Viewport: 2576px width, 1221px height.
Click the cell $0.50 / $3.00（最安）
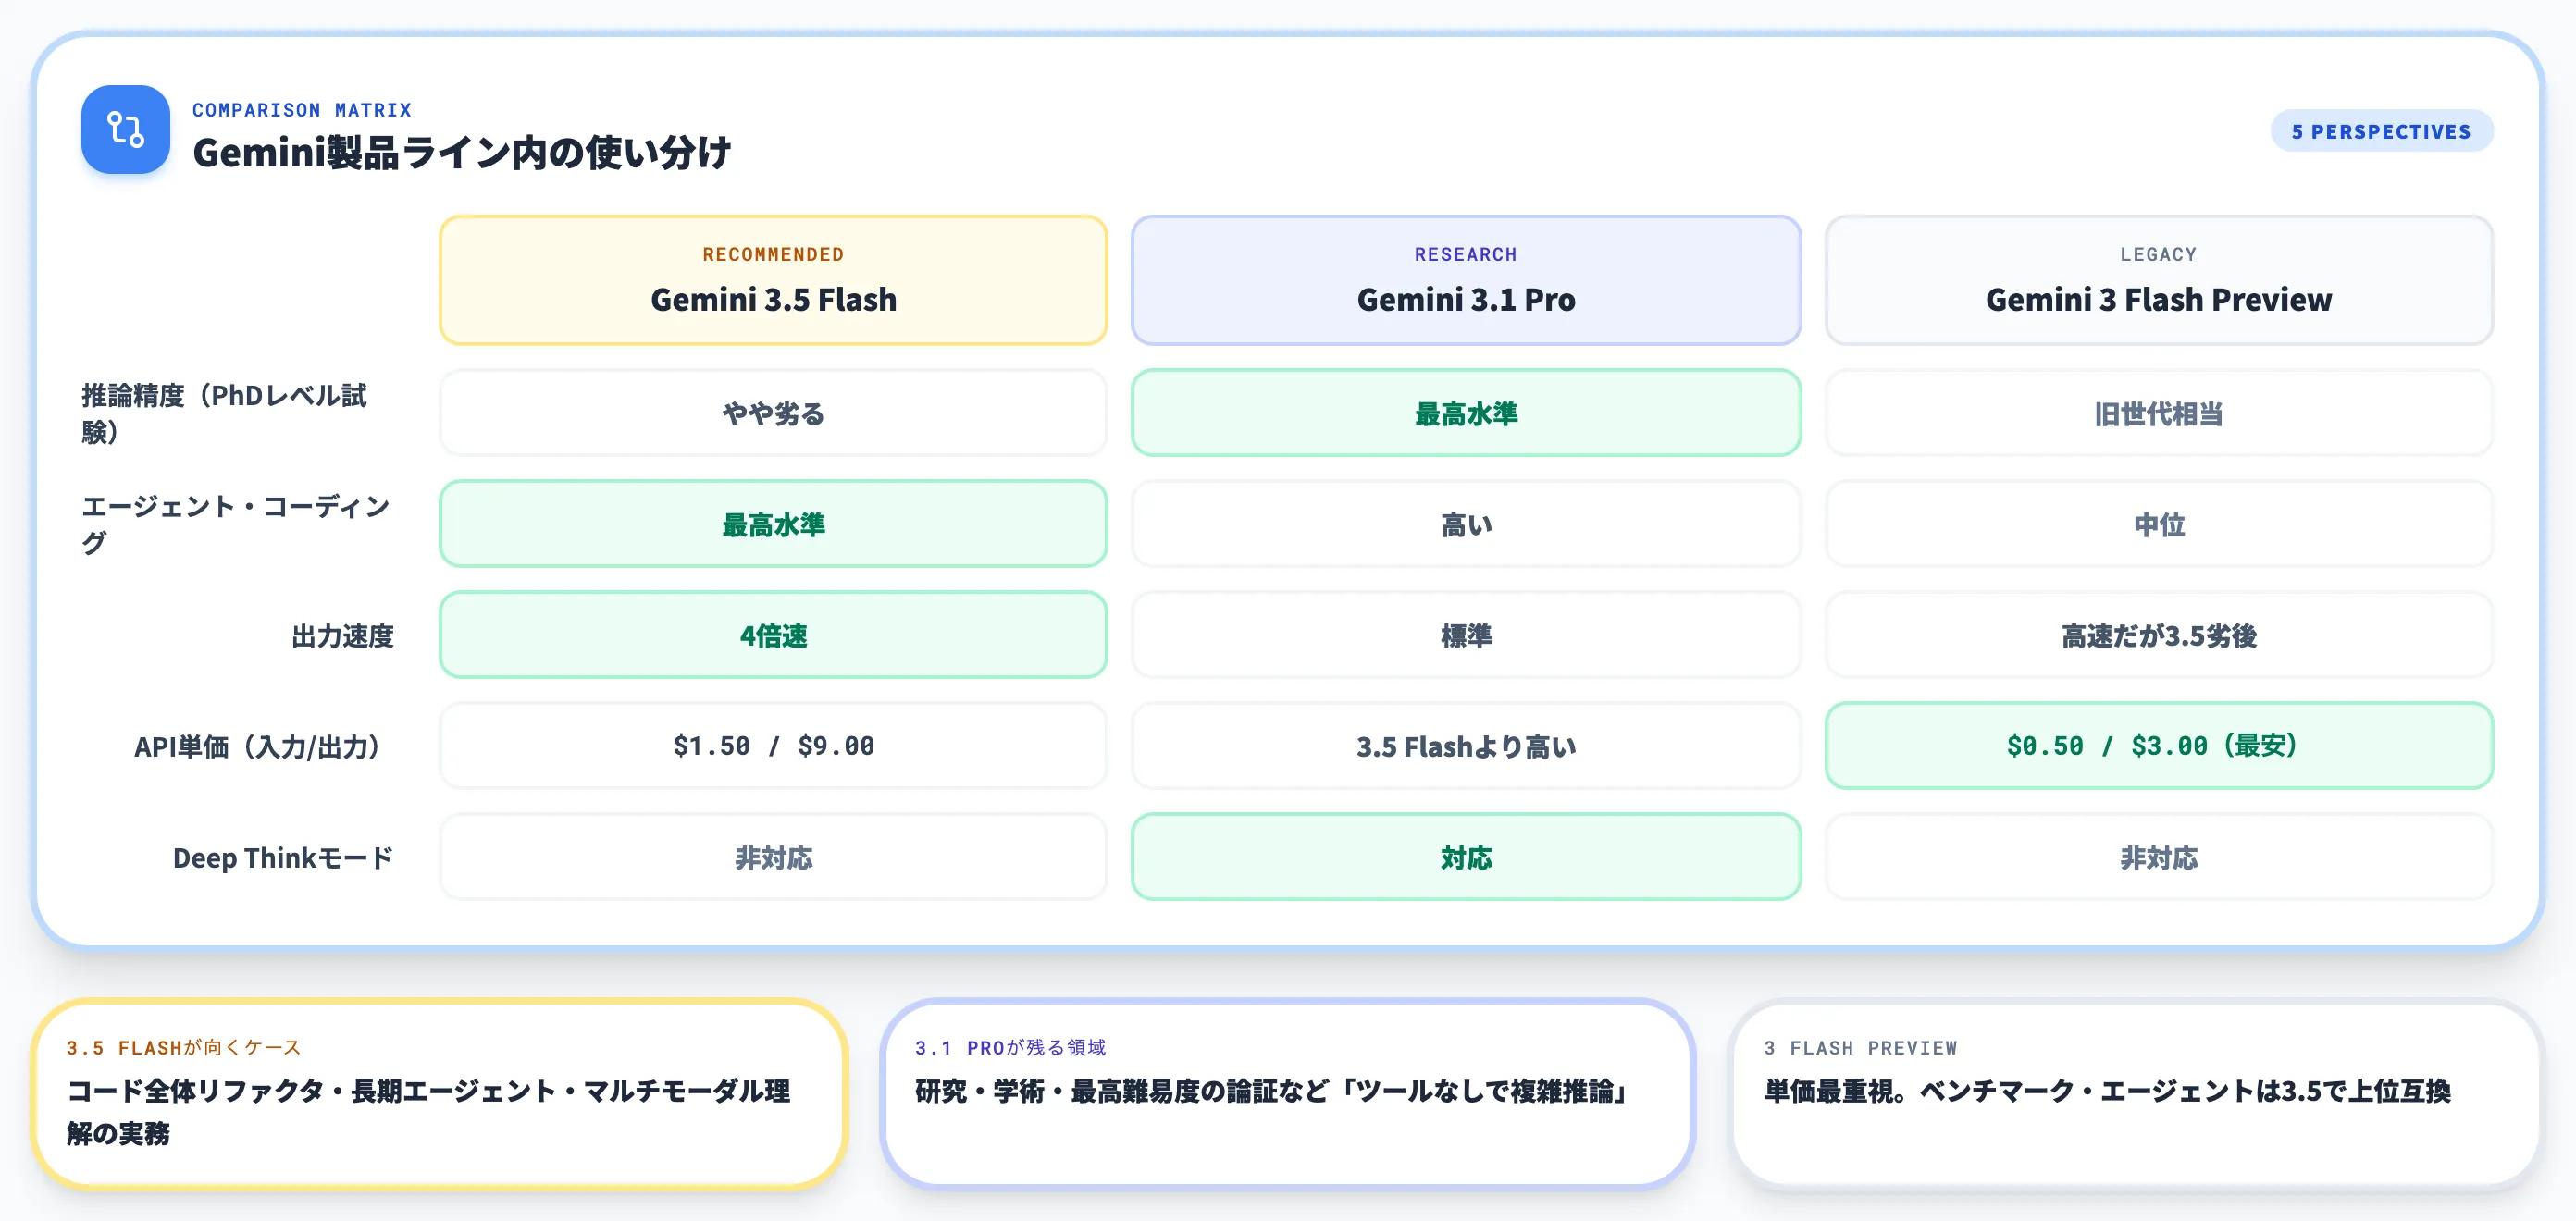2158,746
